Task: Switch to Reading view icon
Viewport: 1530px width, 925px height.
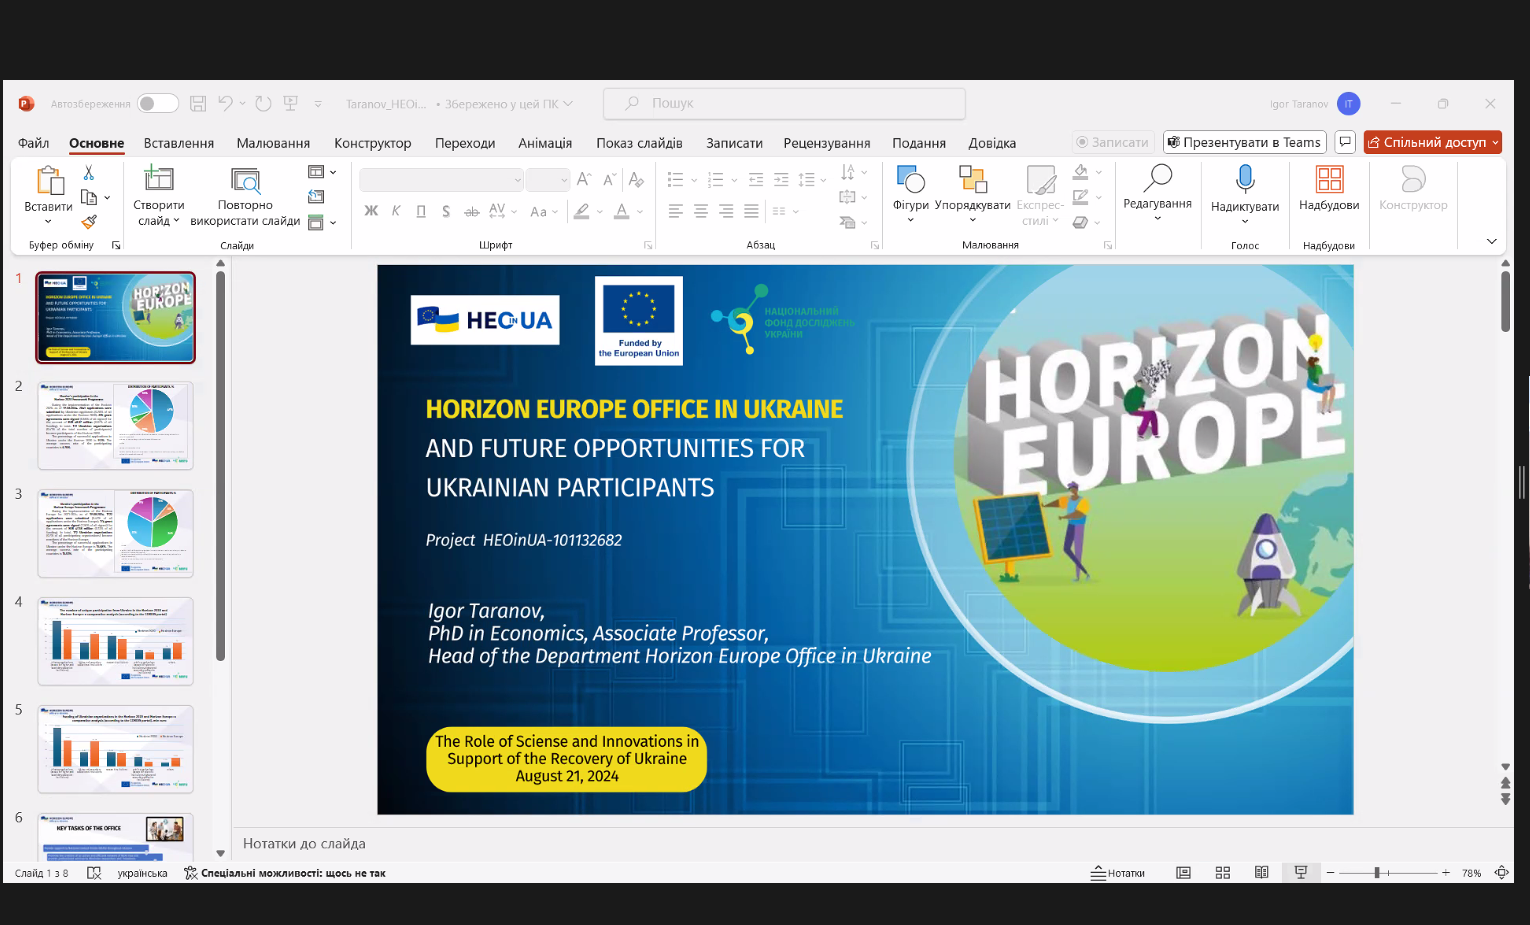Action: (1262, 873)
